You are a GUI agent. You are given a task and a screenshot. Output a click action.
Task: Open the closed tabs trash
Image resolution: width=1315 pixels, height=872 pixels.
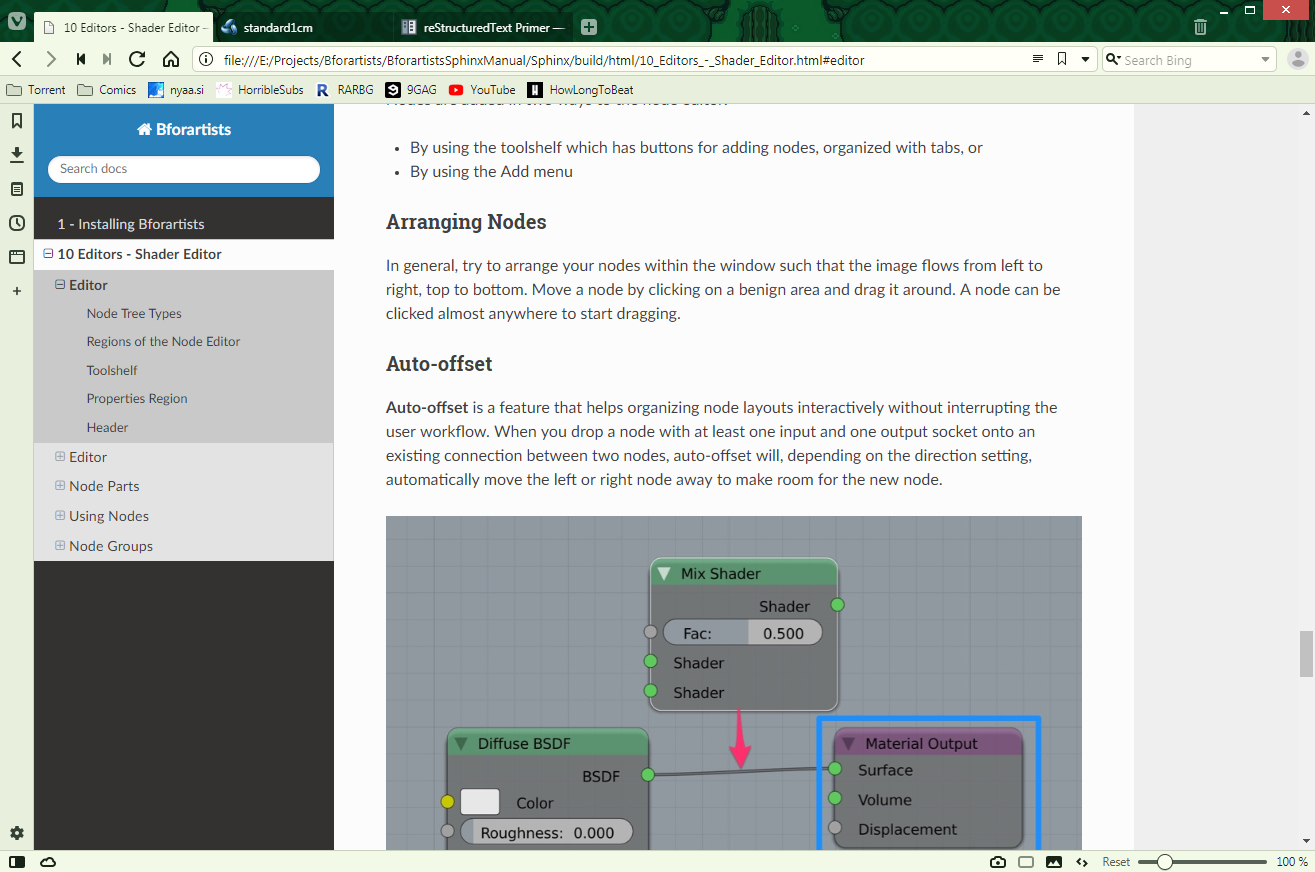pyautogui.click(x=1200, y=27)
